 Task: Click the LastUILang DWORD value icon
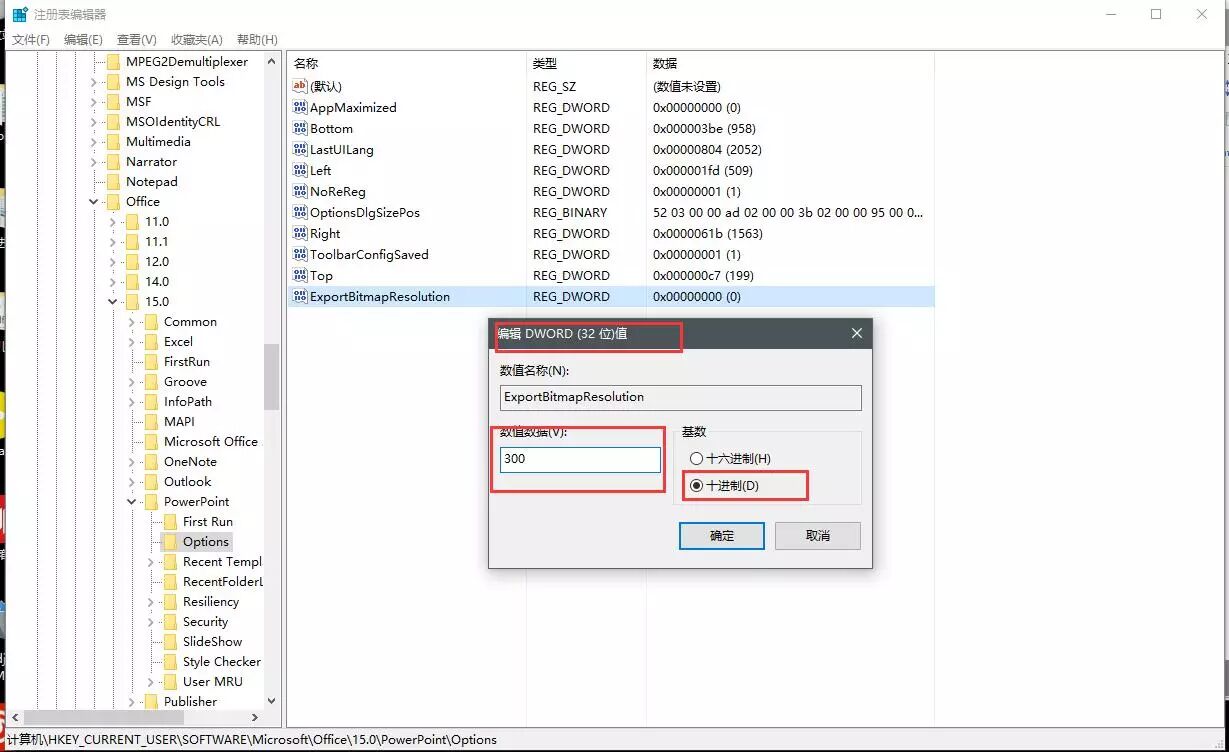(x=300, y=149)
